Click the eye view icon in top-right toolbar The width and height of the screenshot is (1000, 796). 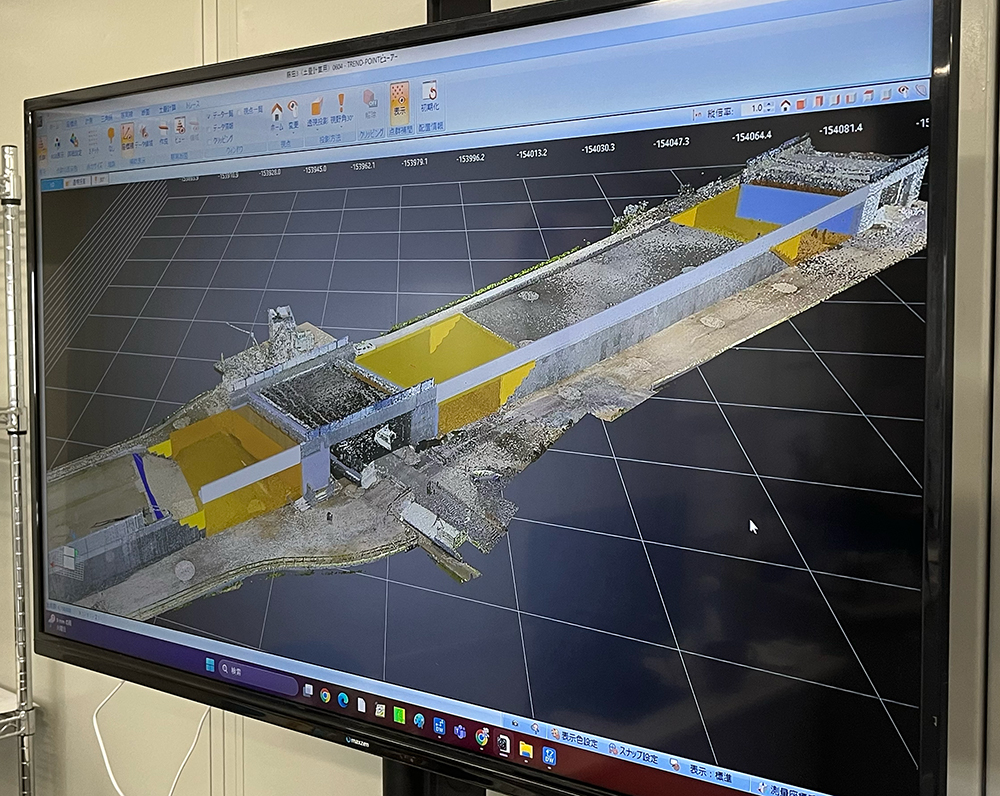pos(903,91)
